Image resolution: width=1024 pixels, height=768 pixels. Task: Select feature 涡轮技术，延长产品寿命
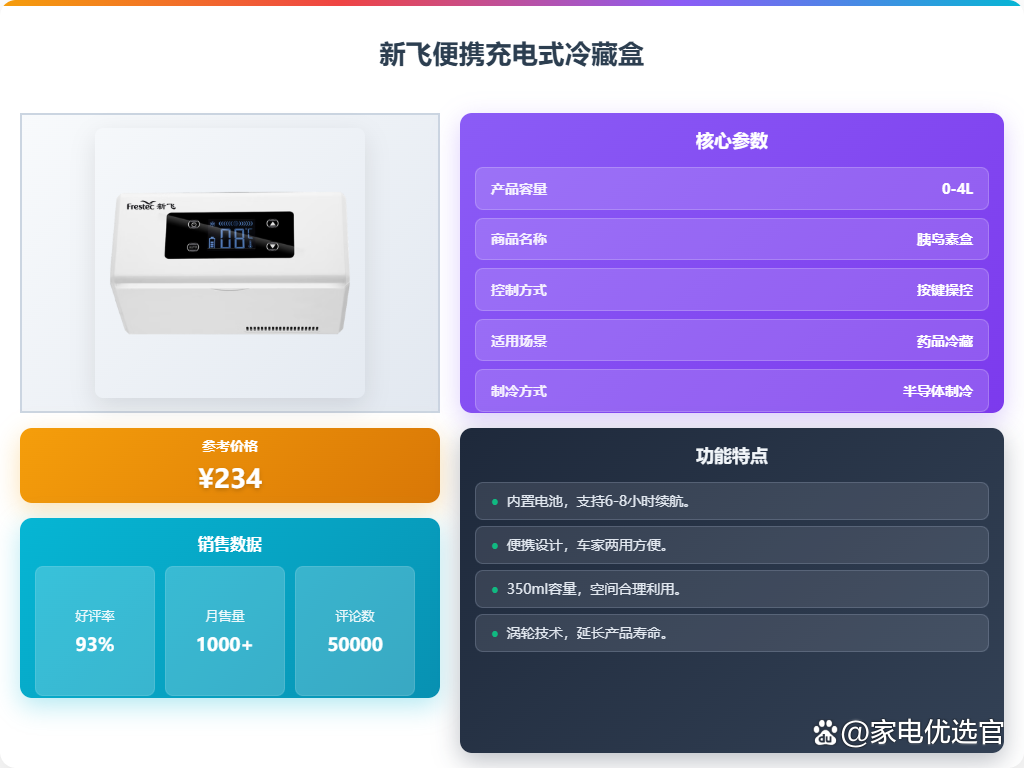click(731, 633)
